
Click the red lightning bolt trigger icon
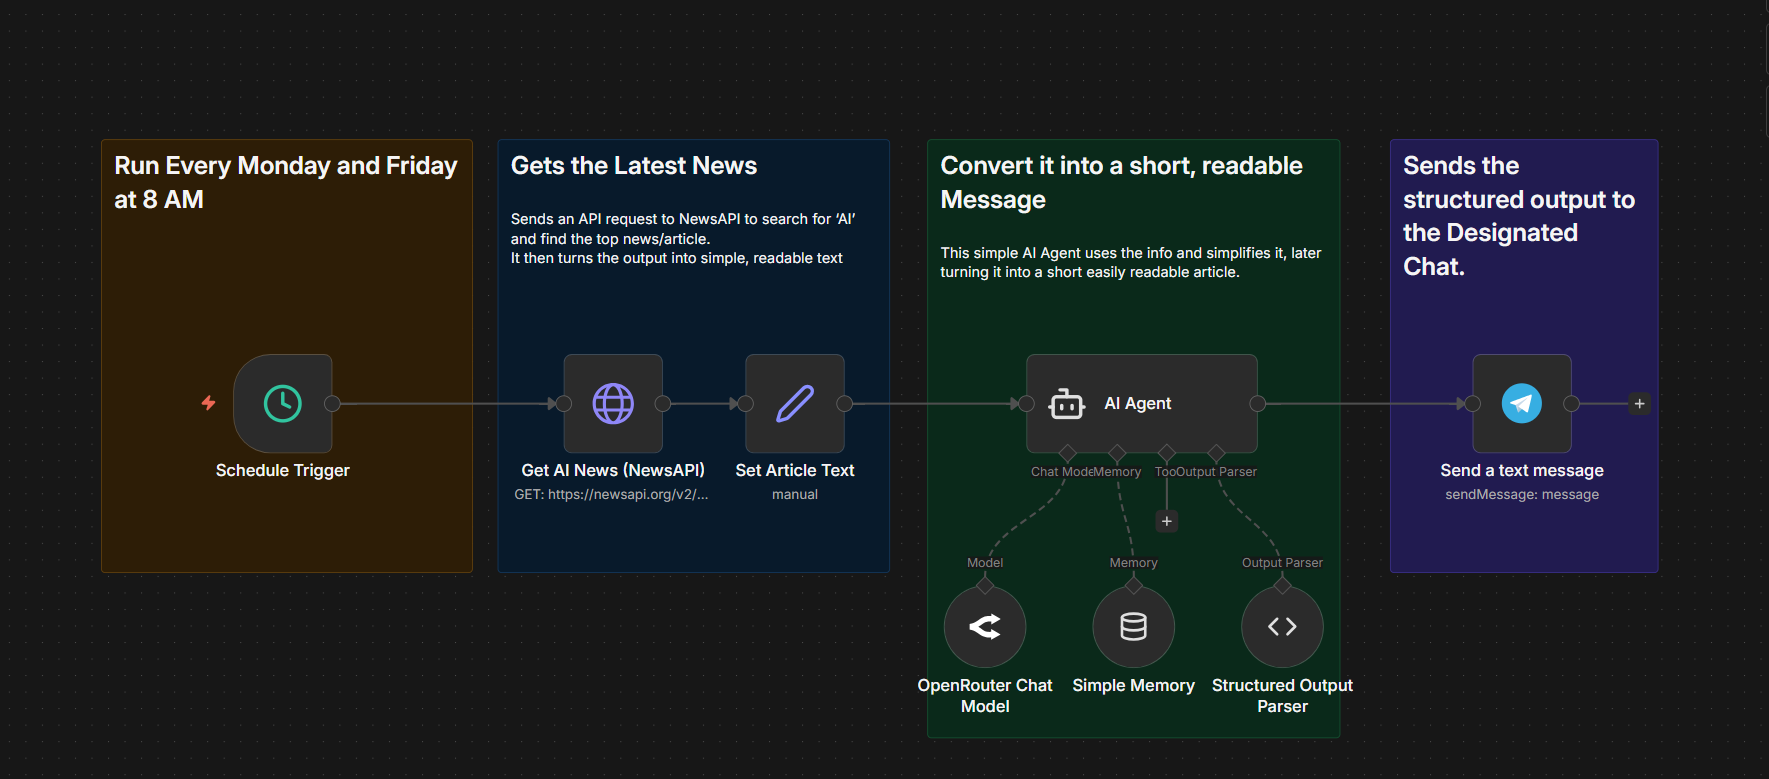[208, 403]
